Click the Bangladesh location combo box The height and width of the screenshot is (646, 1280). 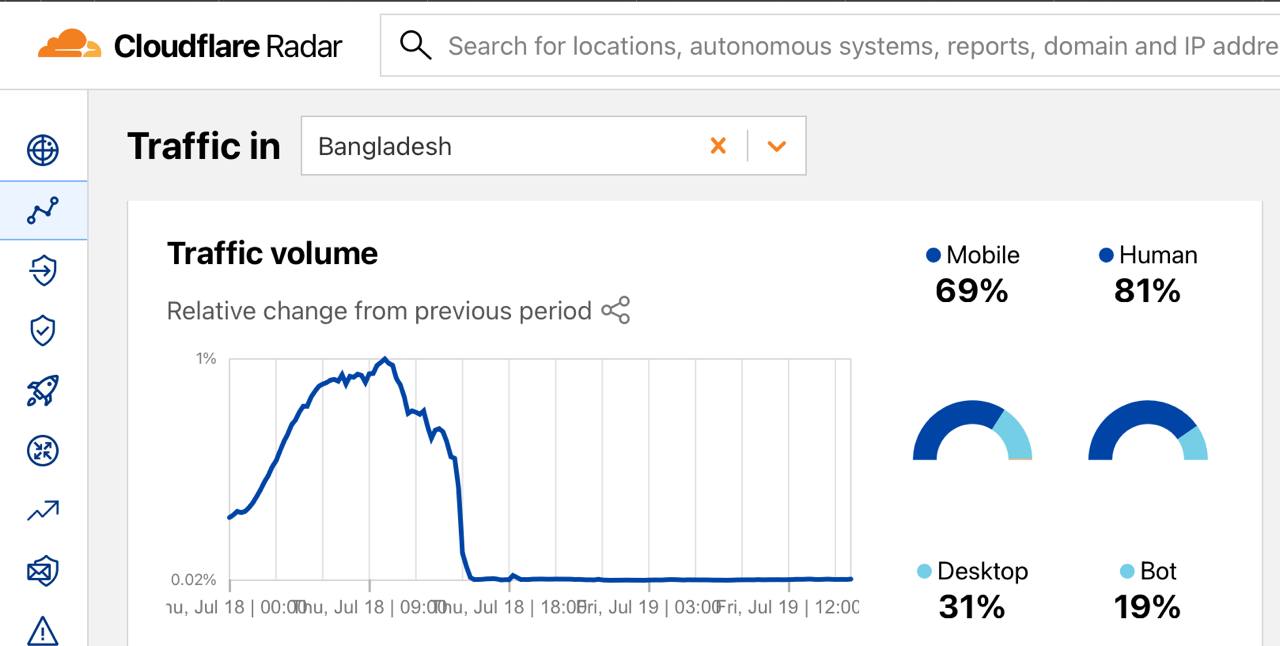[x=500, y=146]
